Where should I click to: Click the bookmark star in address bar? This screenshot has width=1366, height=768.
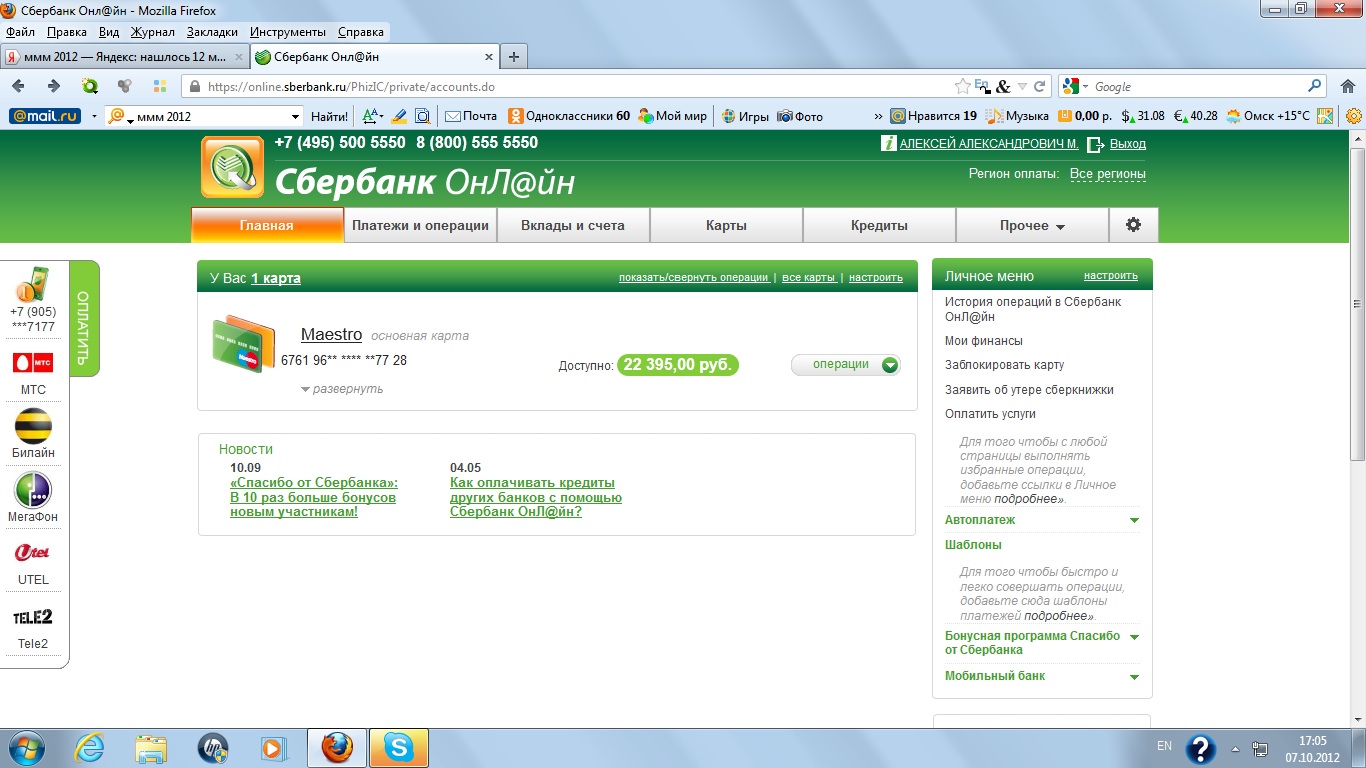coord(962,86)
